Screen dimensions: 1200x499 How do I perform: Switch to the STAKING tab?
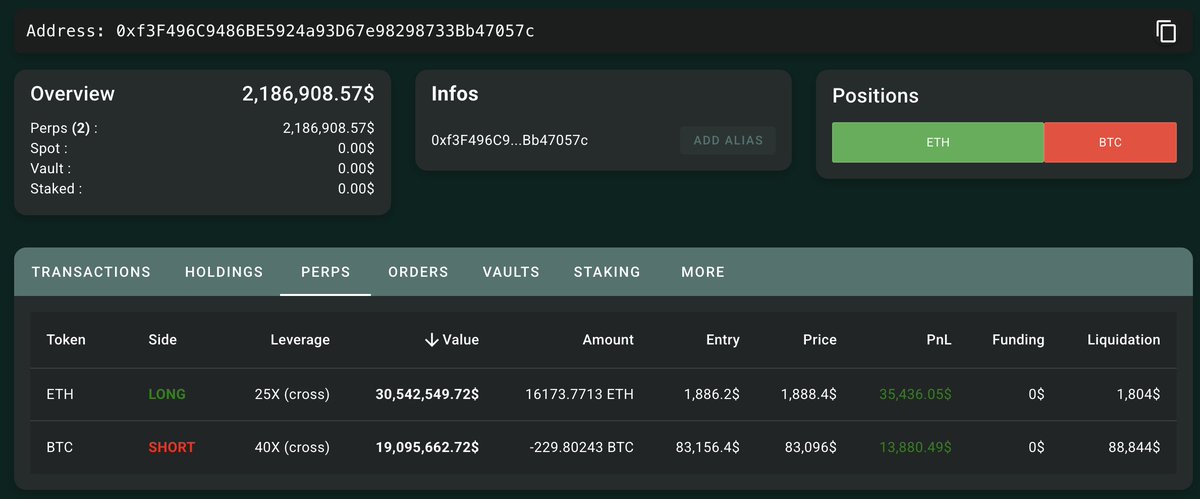(x=607, y=272)
